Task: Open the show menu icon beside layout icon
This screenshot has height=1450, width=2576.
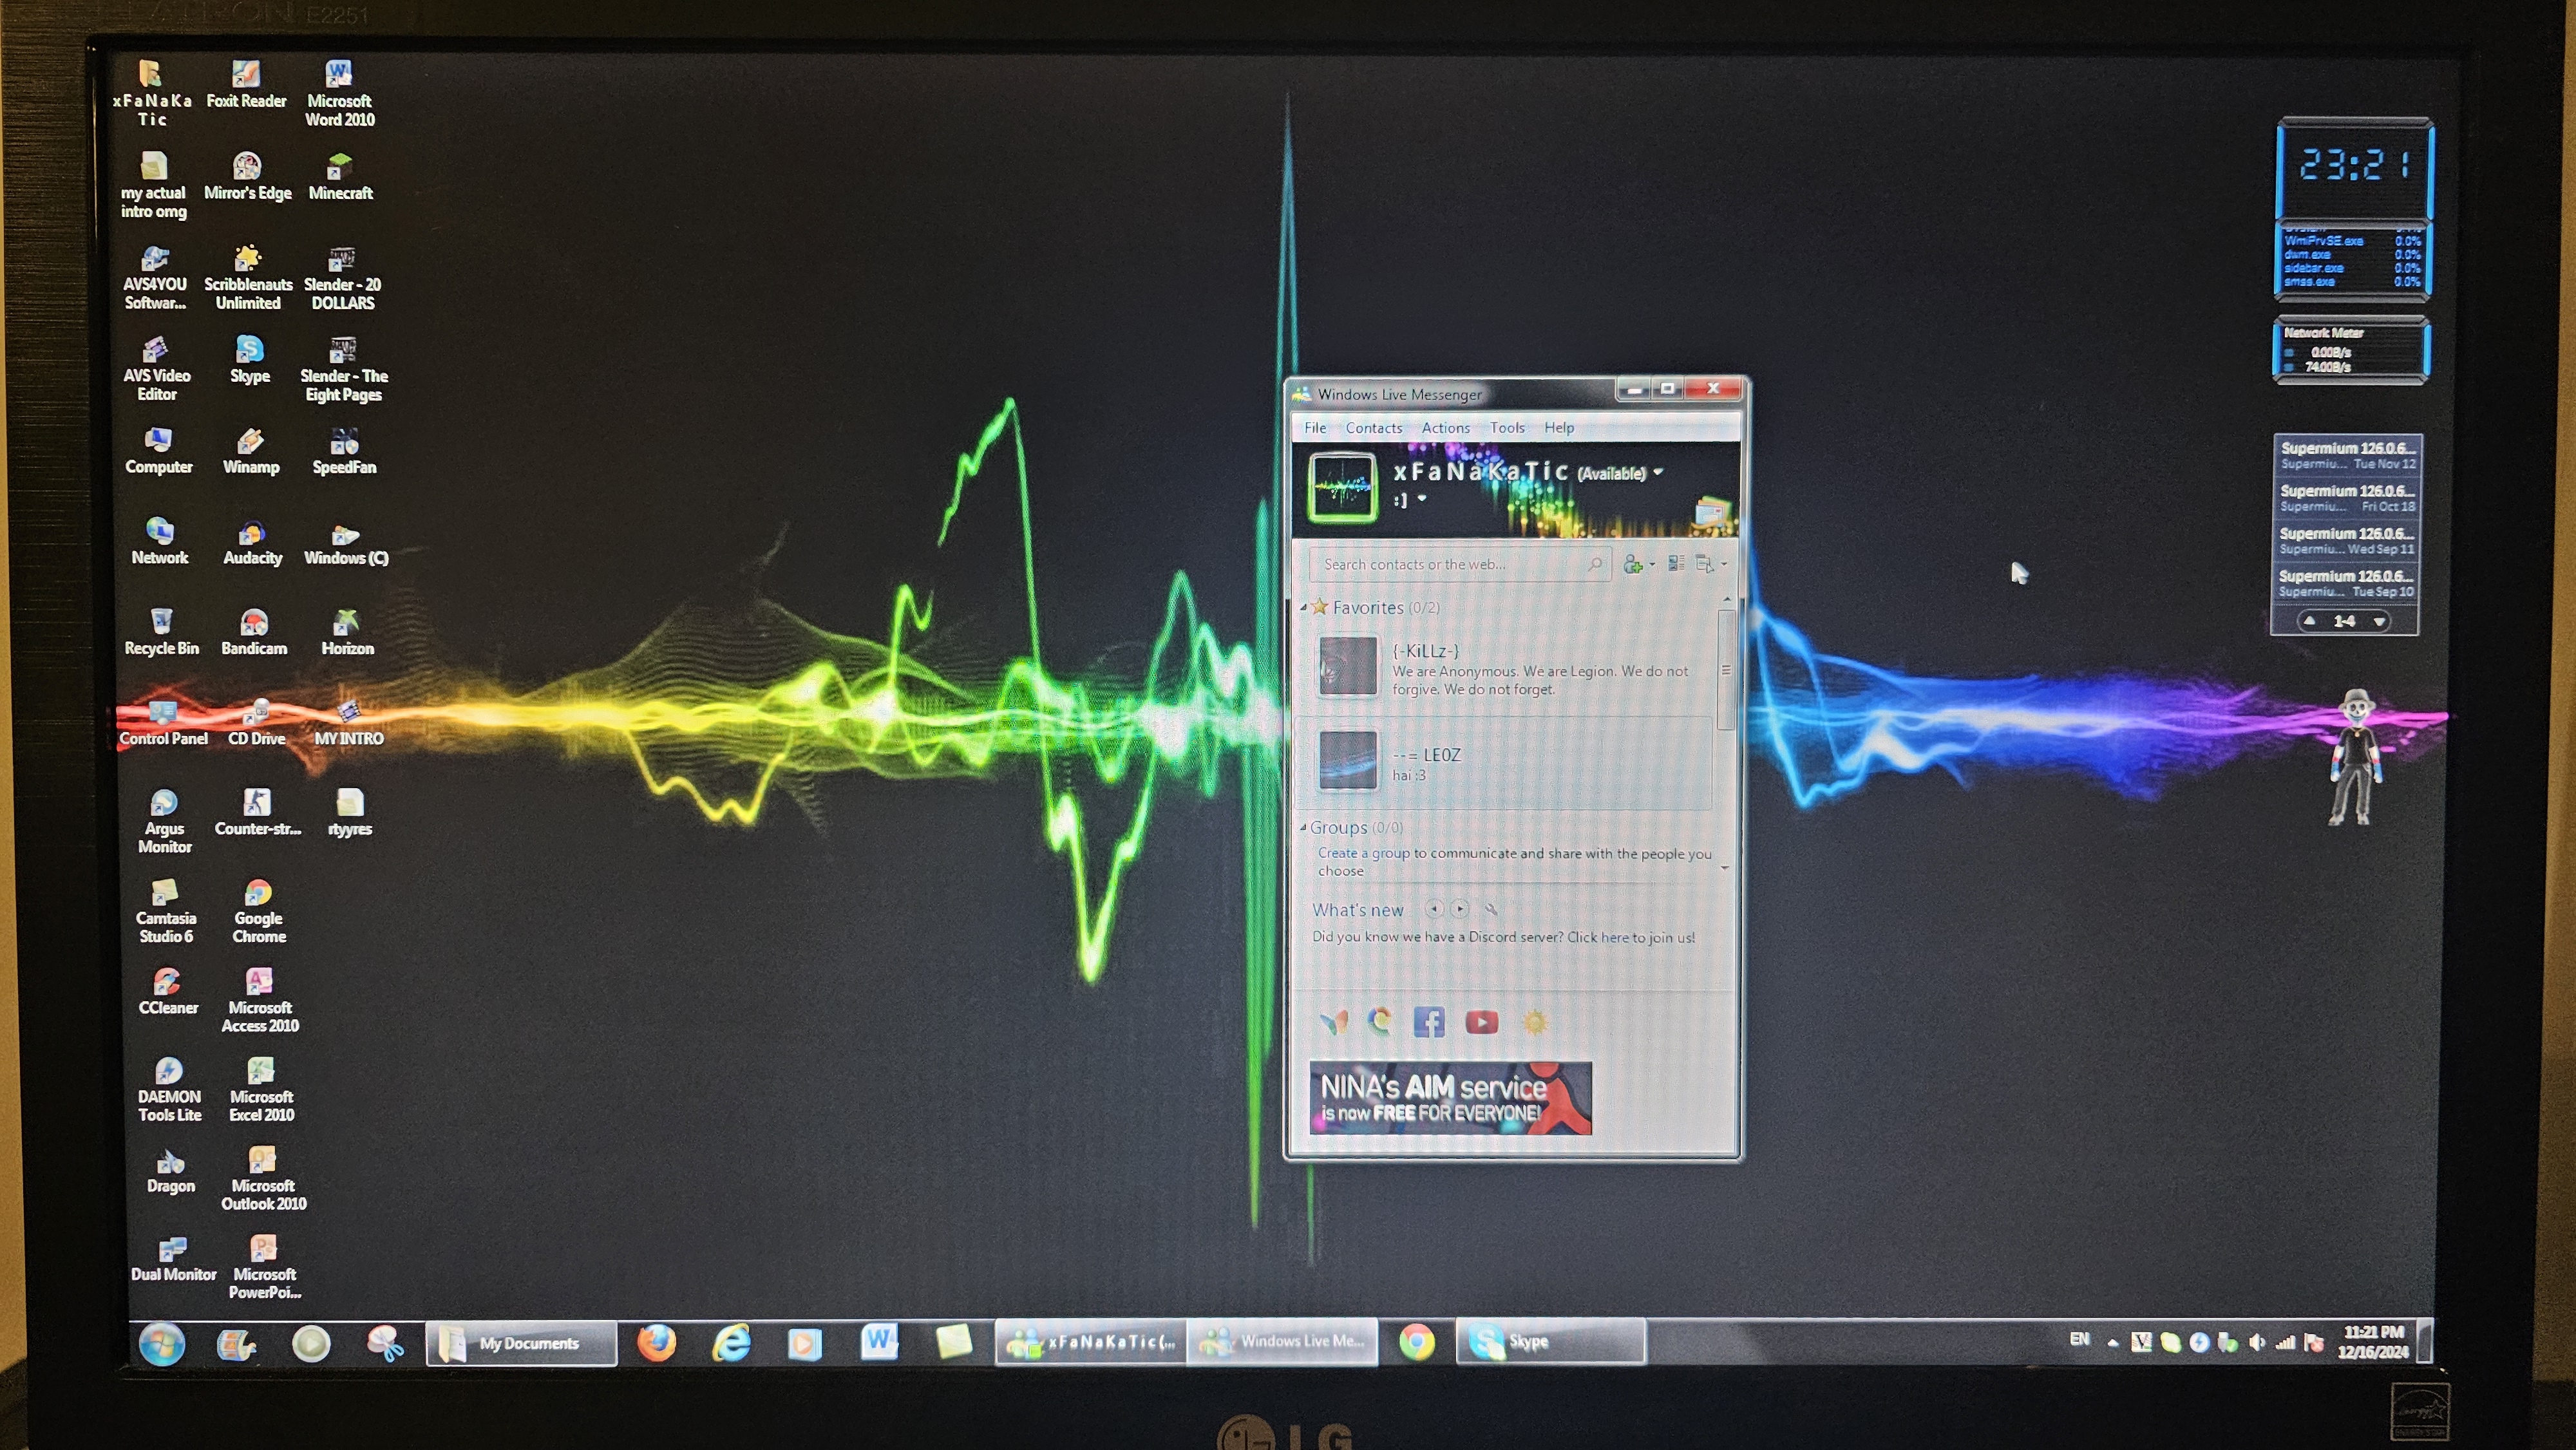Action: tap(1705, 564)
